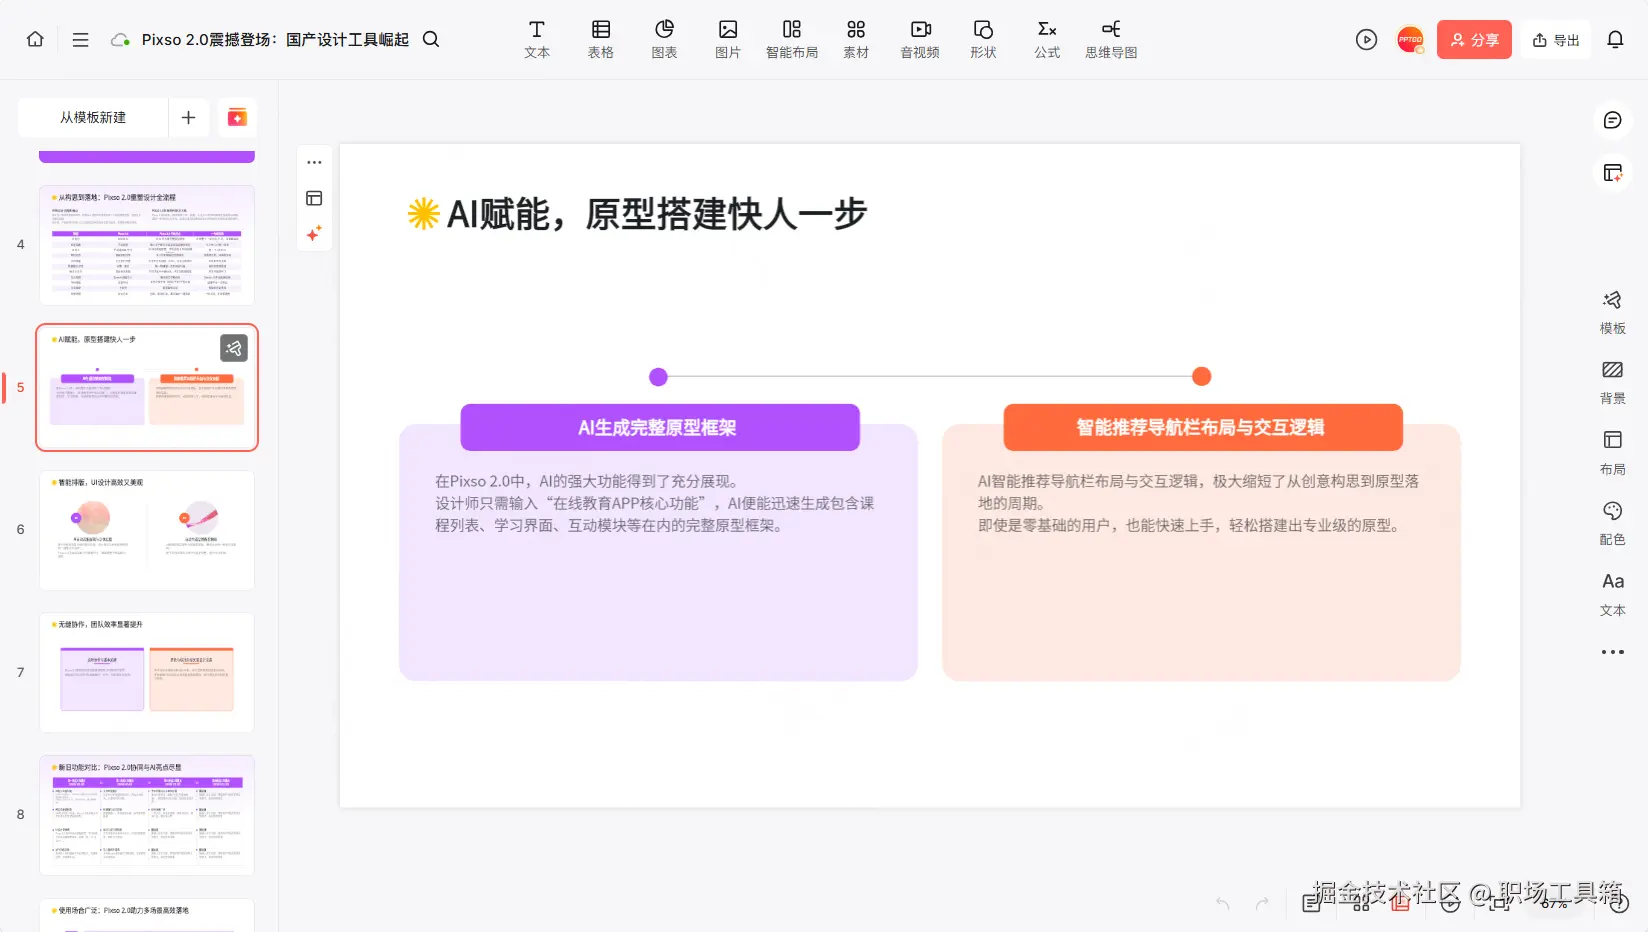Click the AI sparkle icon beside canvas
The height and width of the screenshot is (932, 1648).
pos(314,233)
